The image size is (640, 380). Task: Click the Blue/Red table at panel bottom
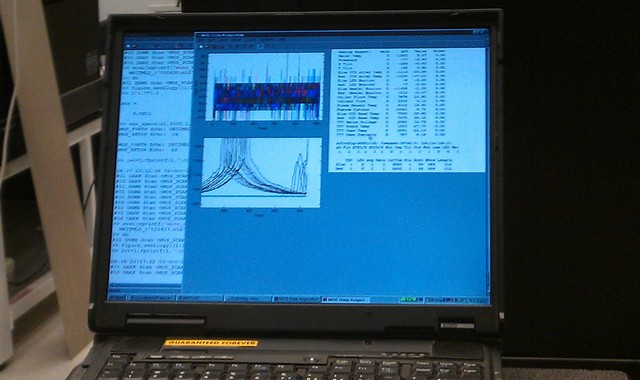pyautogui.click(x=394, y=164)
